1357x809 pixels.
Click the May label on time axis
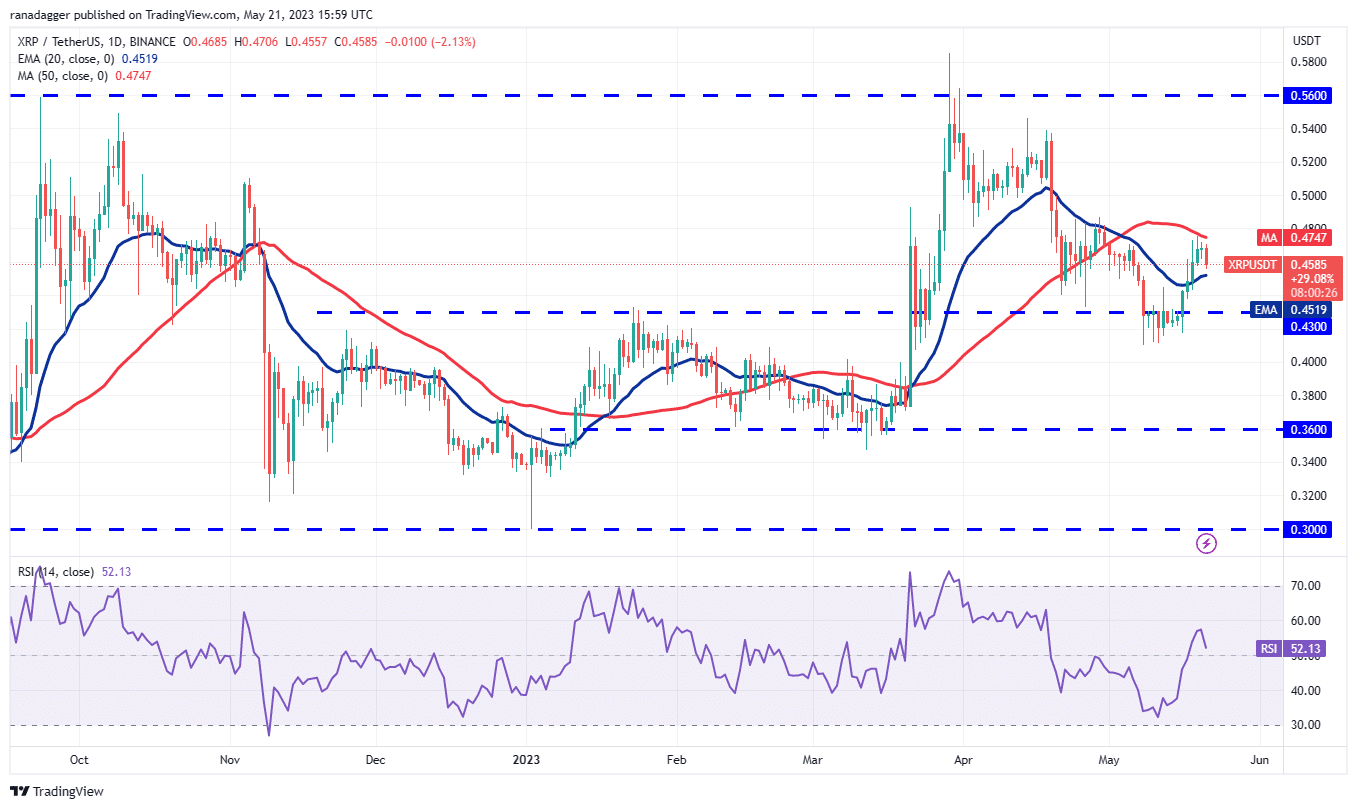tap(1107, 760)
